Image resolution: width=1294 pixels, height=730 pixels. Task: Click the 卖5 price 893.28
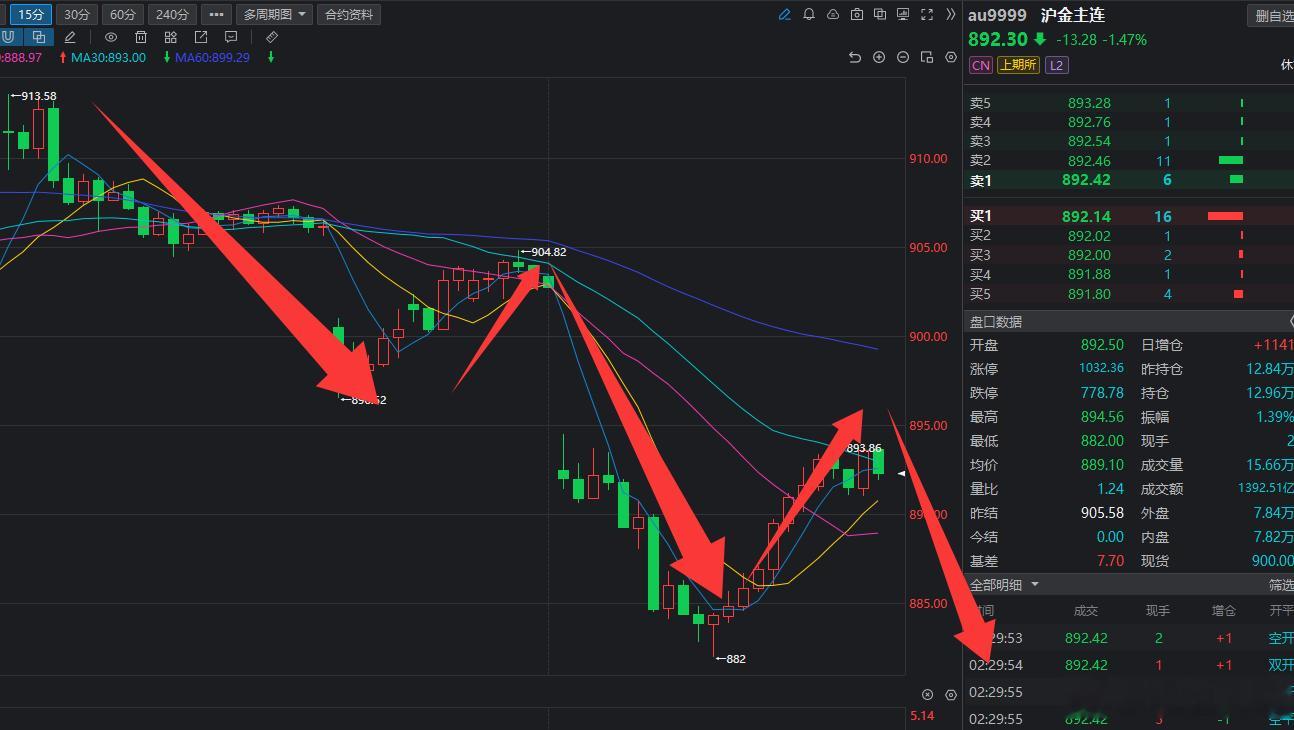click(x=1089, y=103)
